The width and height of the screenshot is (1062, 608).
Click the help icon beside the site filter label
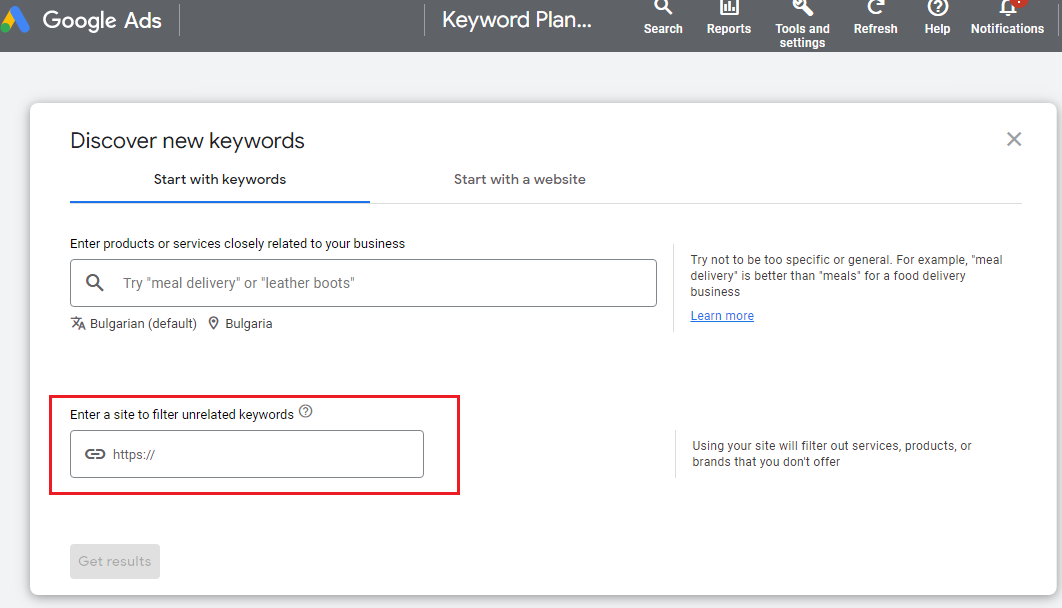tap(306, 411)
